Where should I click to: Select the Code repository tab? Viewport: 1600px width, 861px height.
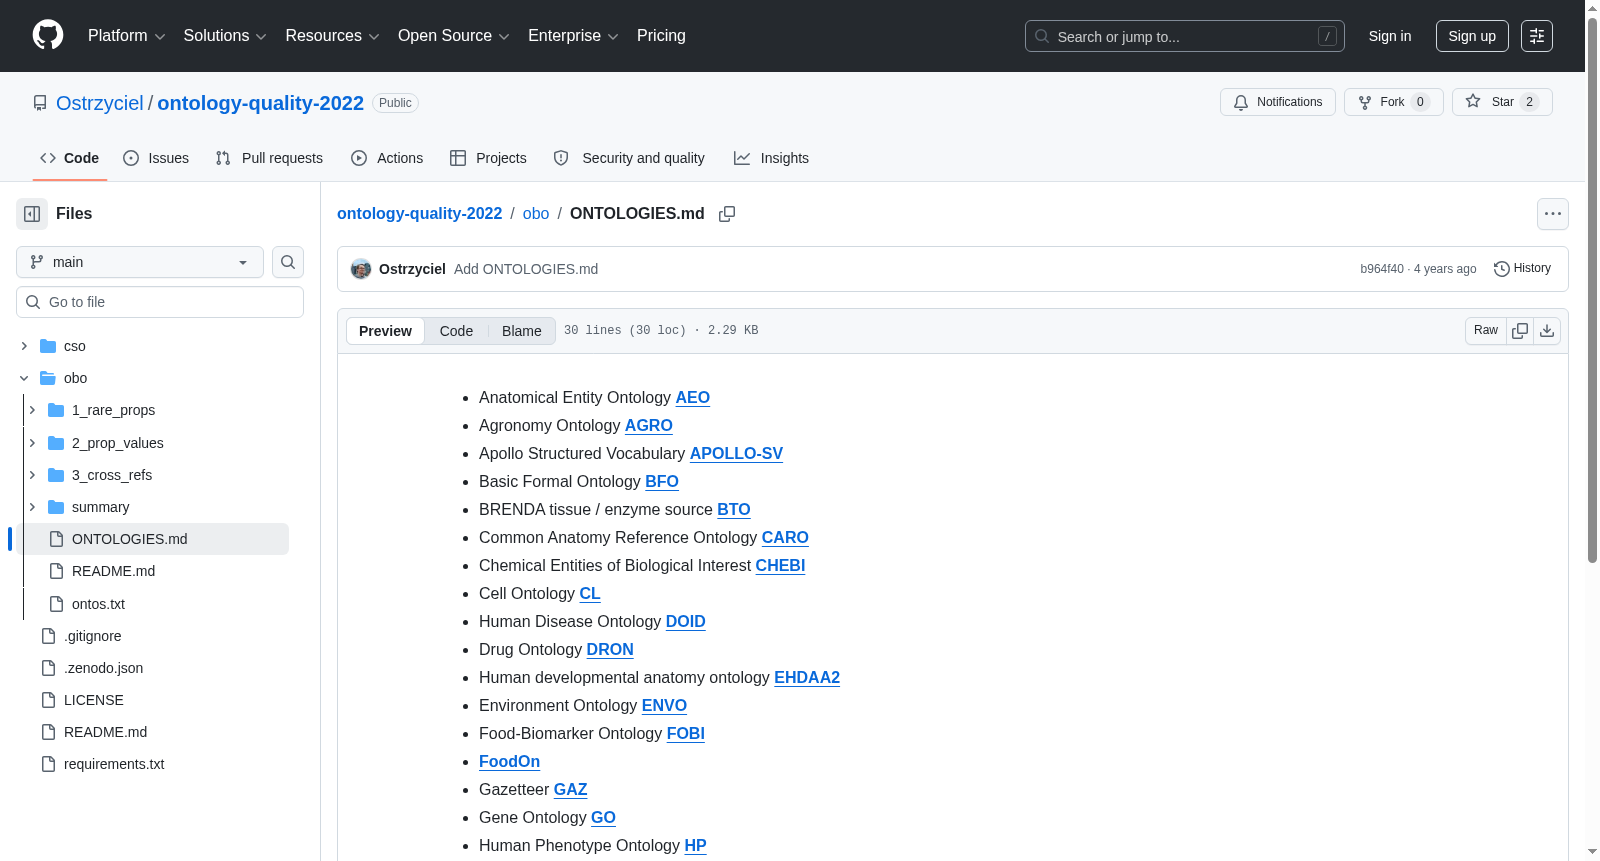coord(70,158)
